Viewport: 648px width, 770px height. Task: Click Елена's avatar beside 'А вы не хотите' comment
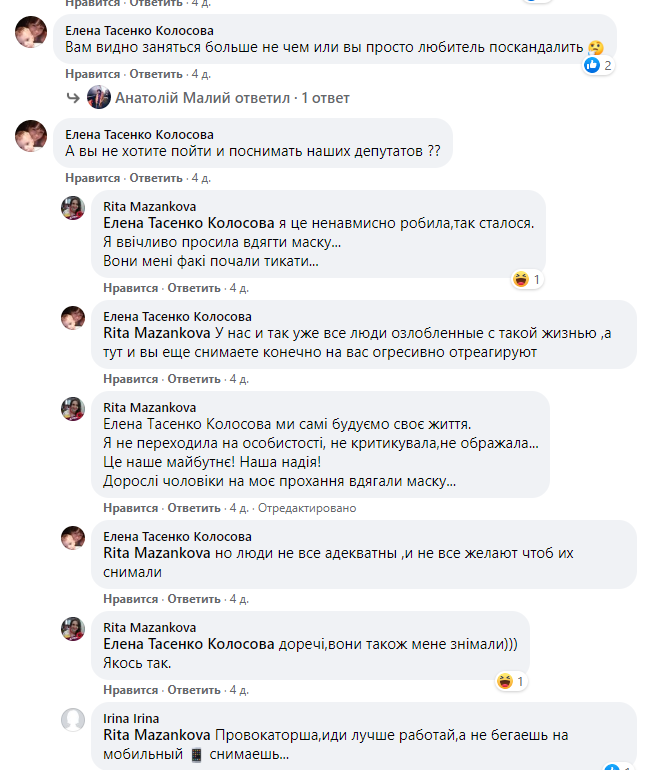pyautogui.click(x=29, y=136)
